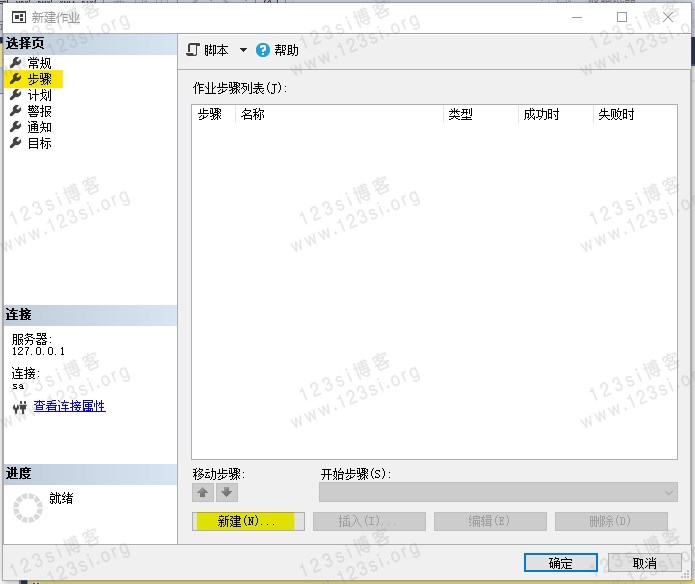Click the 就绪 status text
695x584 pixels.
[x=61, y=498]
